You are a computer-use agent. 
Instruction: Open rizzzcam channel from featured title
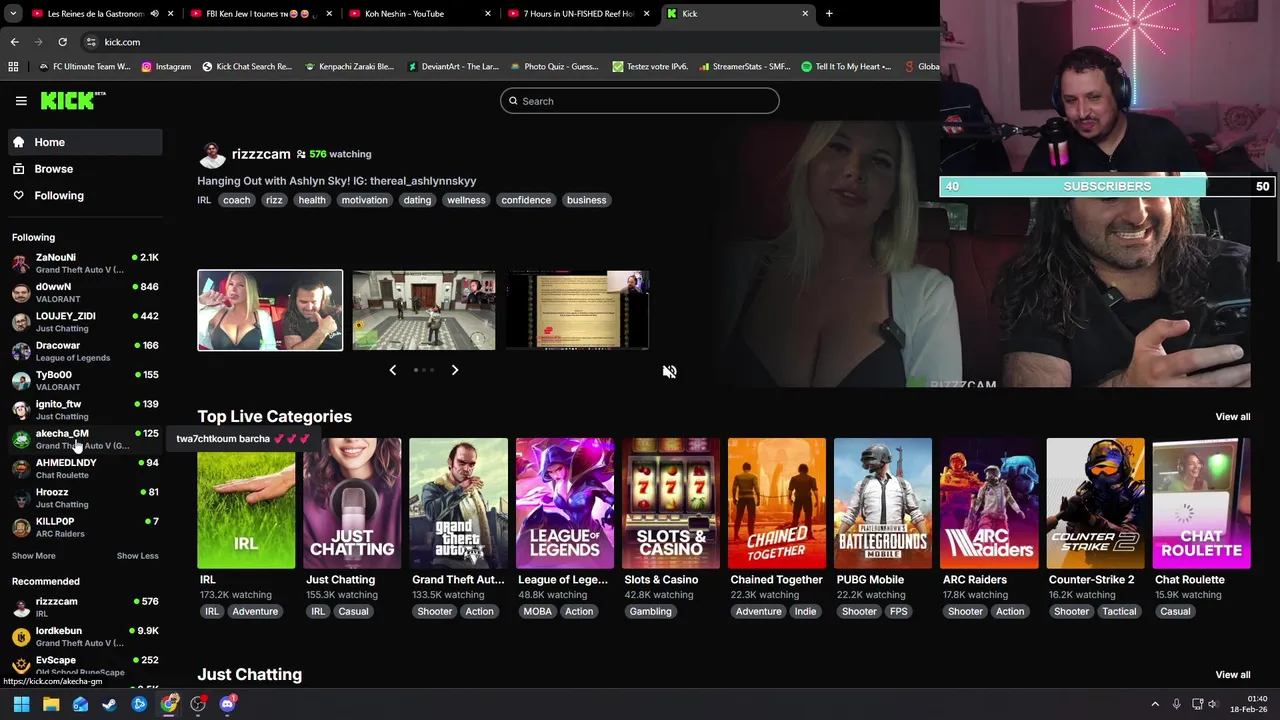click(x=261, y=154)
